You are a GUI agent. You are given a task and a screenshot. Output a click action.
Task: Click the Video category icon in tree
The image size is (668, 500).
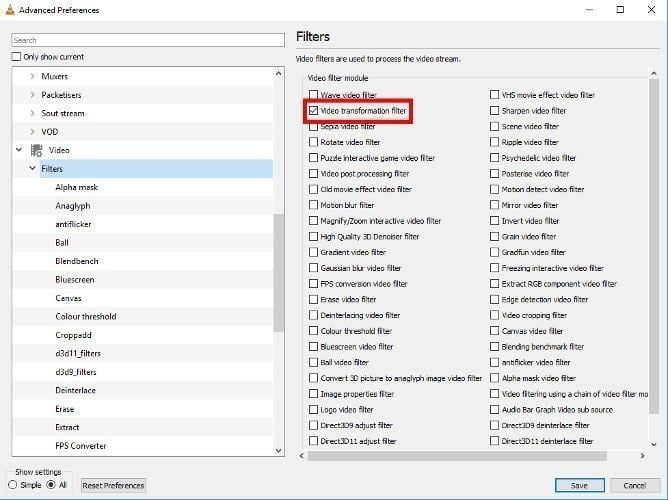(x=36, y=150)
